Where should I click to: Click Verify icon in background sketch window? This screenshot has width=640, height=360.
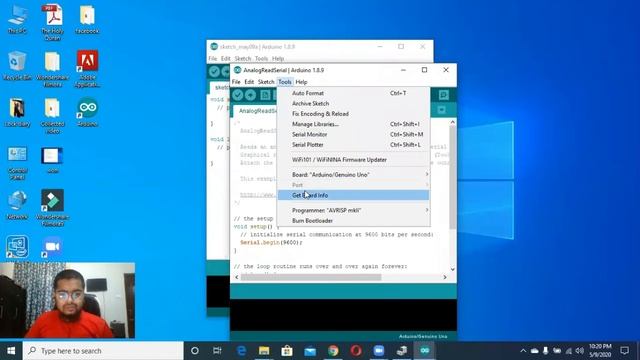214,72
